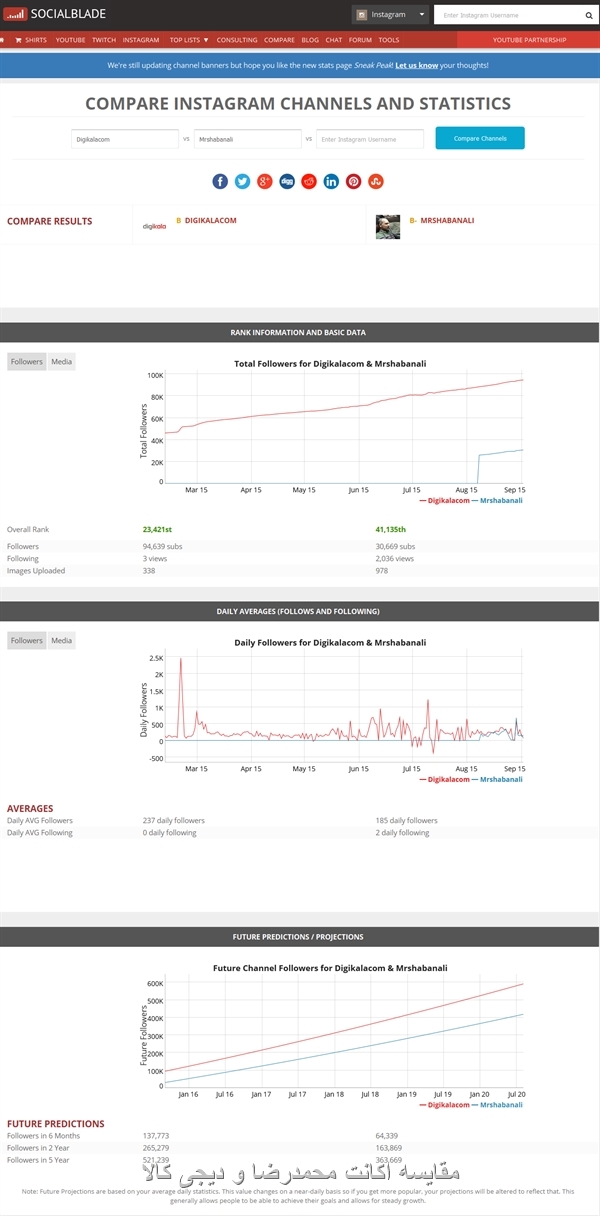Click the first username field 'Digikalacom'

tap(125, 139)
